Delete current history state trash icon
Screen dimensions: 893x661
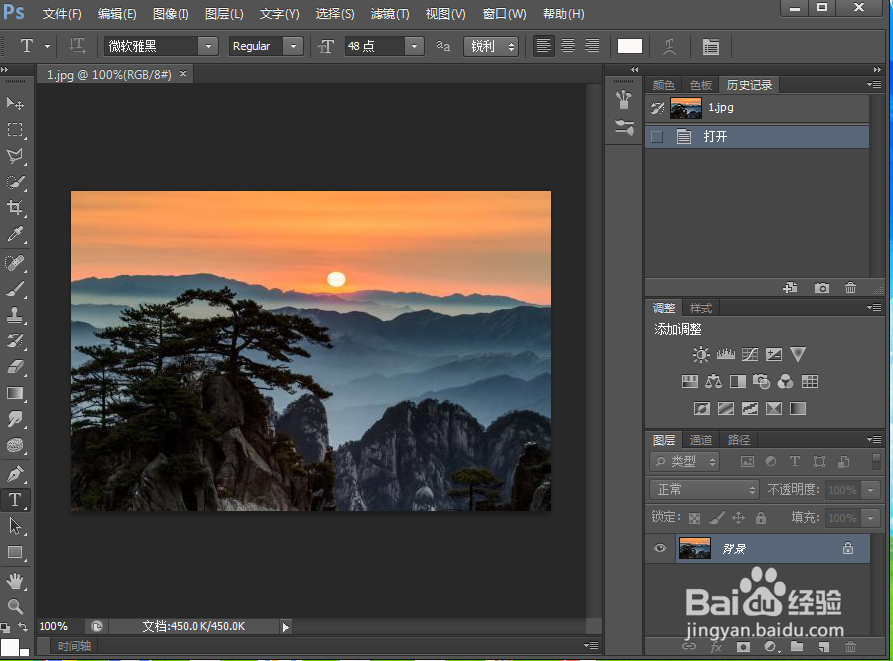[x=850, y=288]
